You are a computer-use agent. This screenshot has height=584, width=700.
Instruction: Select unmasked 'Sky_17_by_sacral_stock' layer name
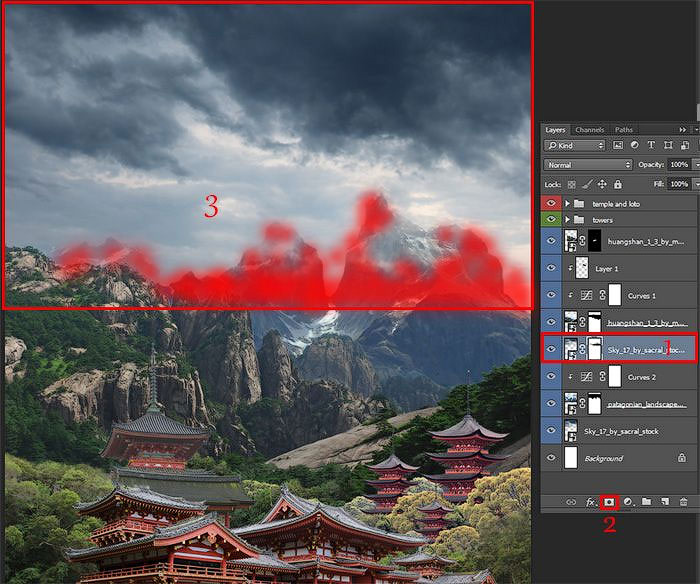[x=621, y=431]
